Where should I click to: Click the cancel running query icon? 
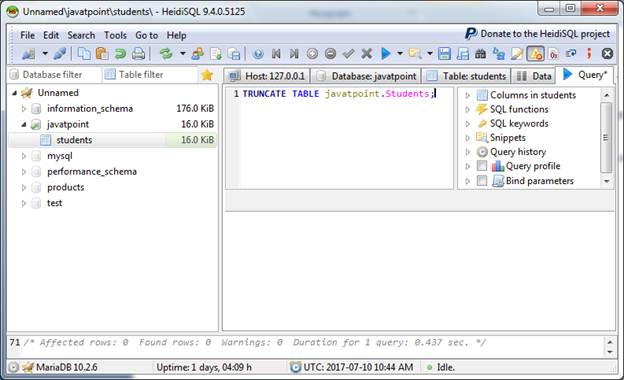pos(607,53)
